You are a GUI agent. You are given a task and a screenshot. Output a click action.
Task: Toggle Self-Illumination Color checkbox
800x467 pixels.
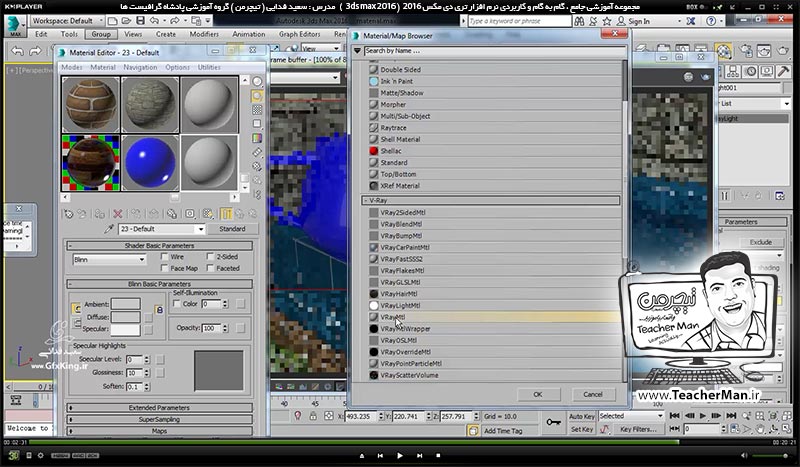[x=177, y=304]
